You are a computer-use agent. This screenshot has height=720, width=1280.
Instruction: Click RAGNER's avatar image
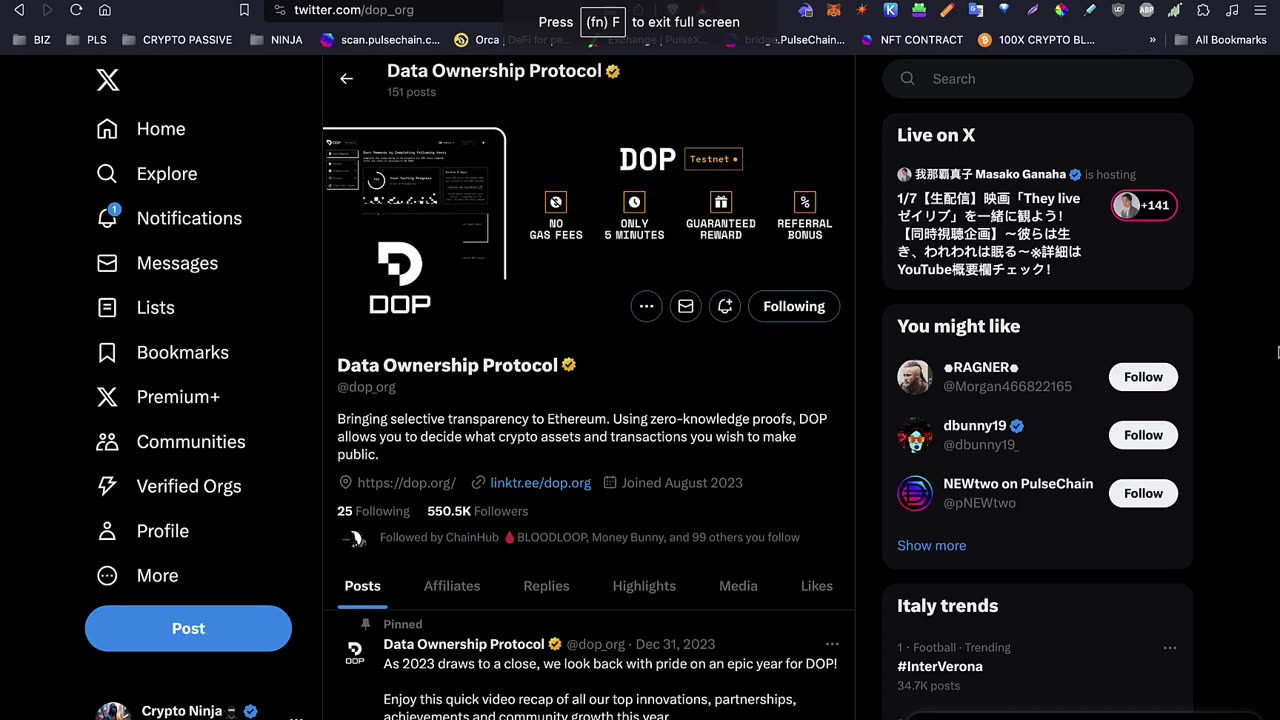(914, 377)
